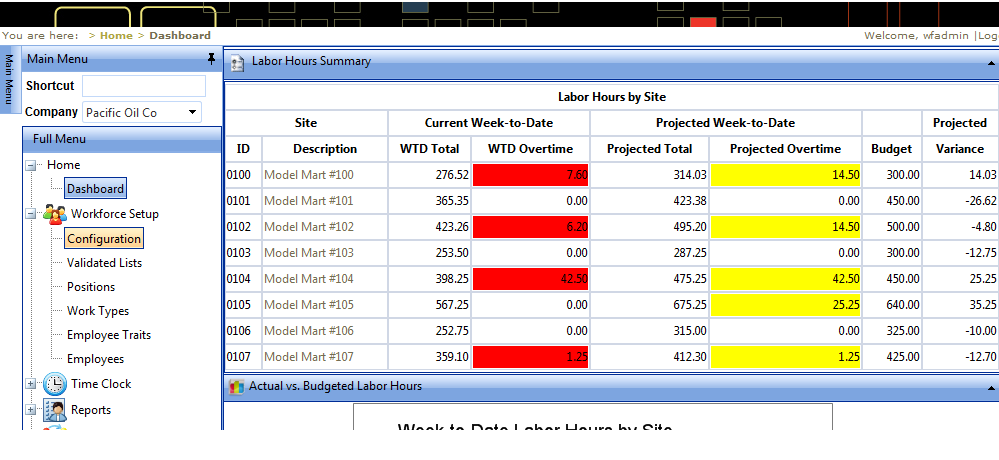Click the yellow 25.25 projected overtime cell
This screenshot has width=999, height=460.
click(785, 305)
